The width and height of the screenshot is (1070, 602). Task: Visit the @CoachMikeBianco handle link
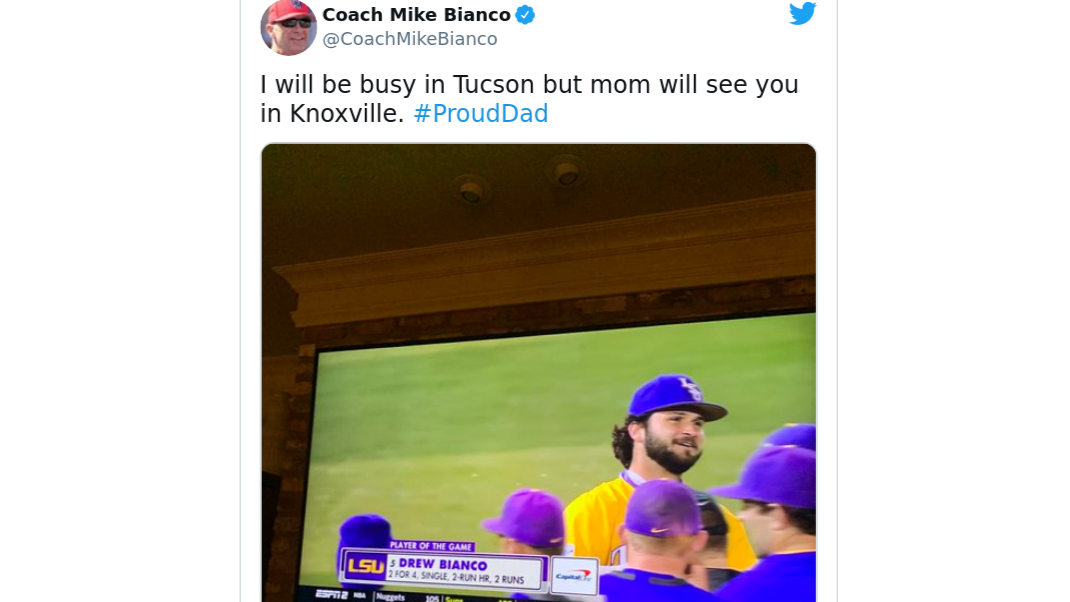tap(409, 39)
